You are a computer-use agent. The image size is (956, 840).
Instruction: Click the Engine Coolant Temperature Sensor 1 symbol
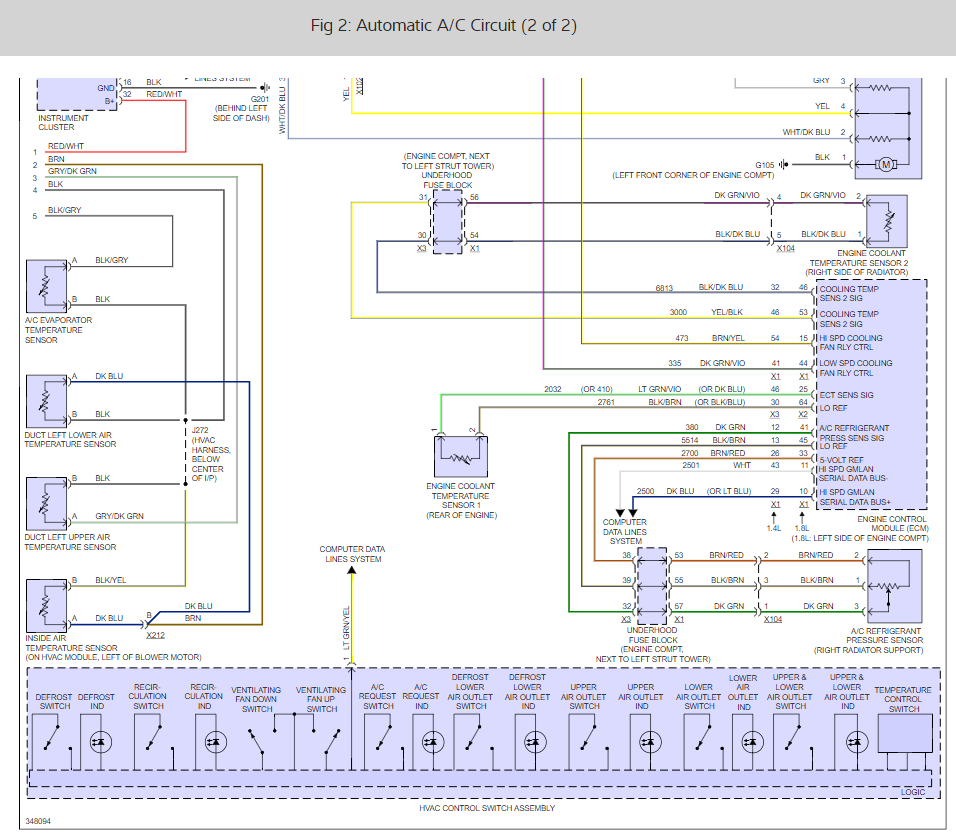(x=459, y=458)
